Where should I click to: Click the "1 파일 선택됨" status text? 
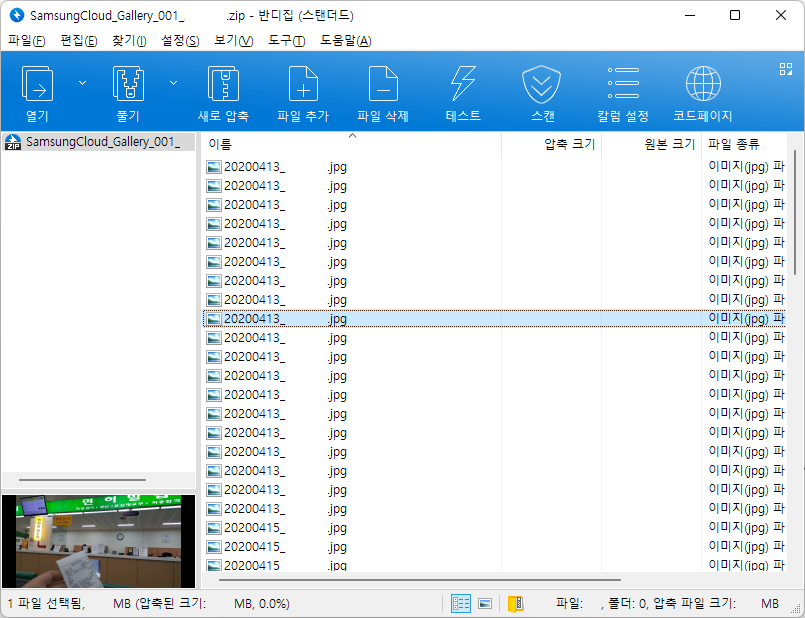[46, 604]
